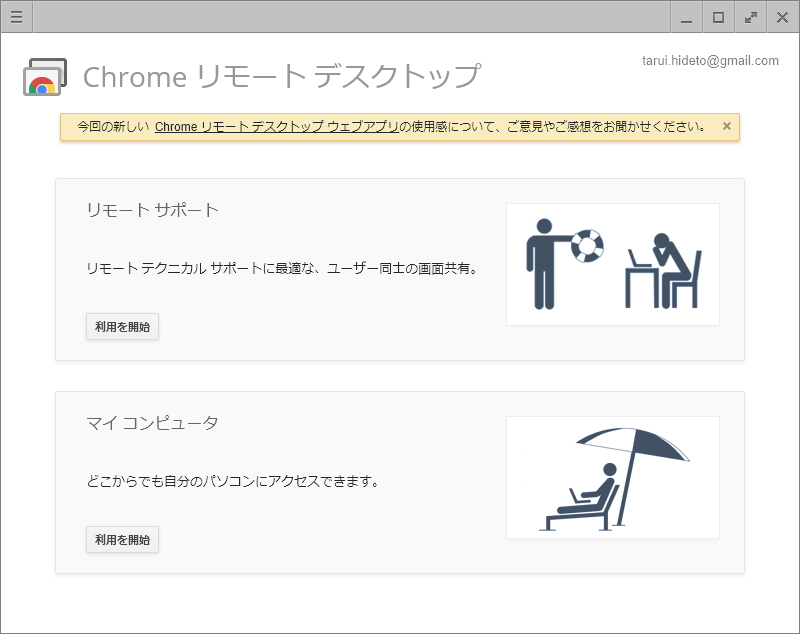Open the hamburger menu
800x634 pixels.
pyautogui.click(x=16, y=16)
